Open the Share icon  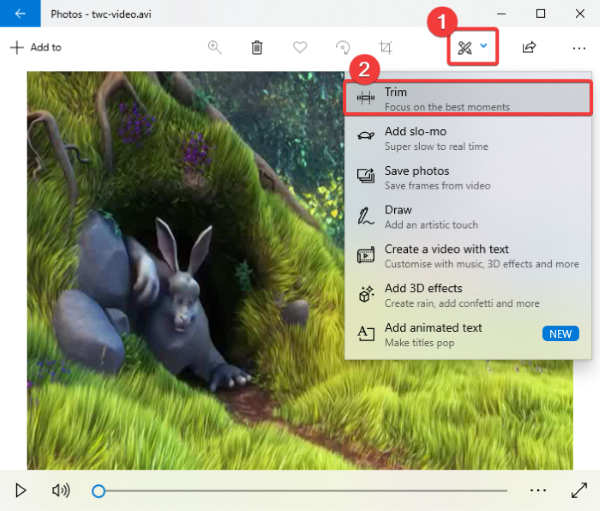point(529,47)
